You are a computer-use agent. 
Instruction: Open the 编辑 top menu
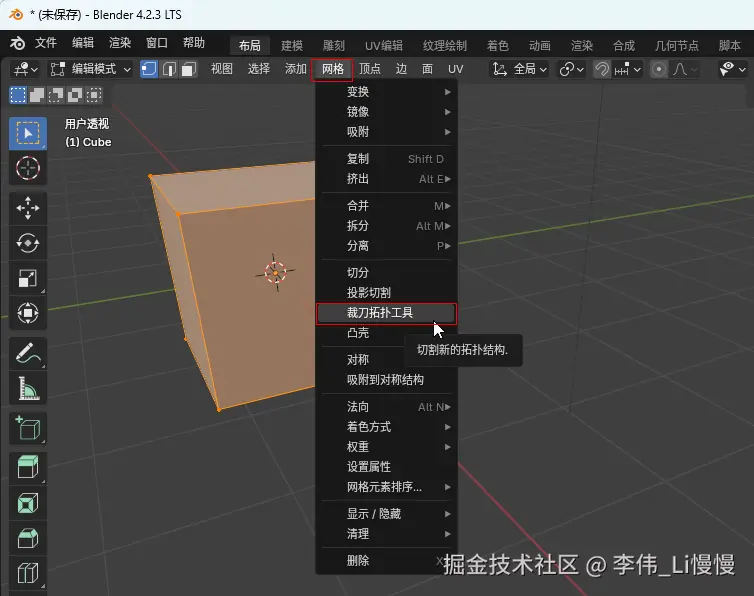83,43
